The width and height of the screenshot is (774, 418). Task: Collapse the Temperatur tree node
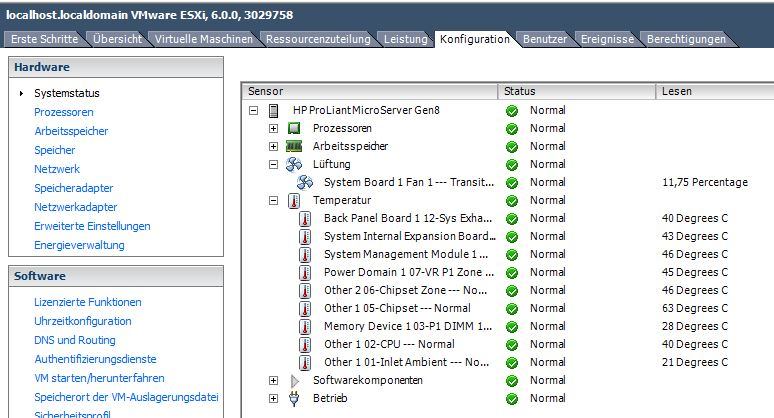click(273, 200)
